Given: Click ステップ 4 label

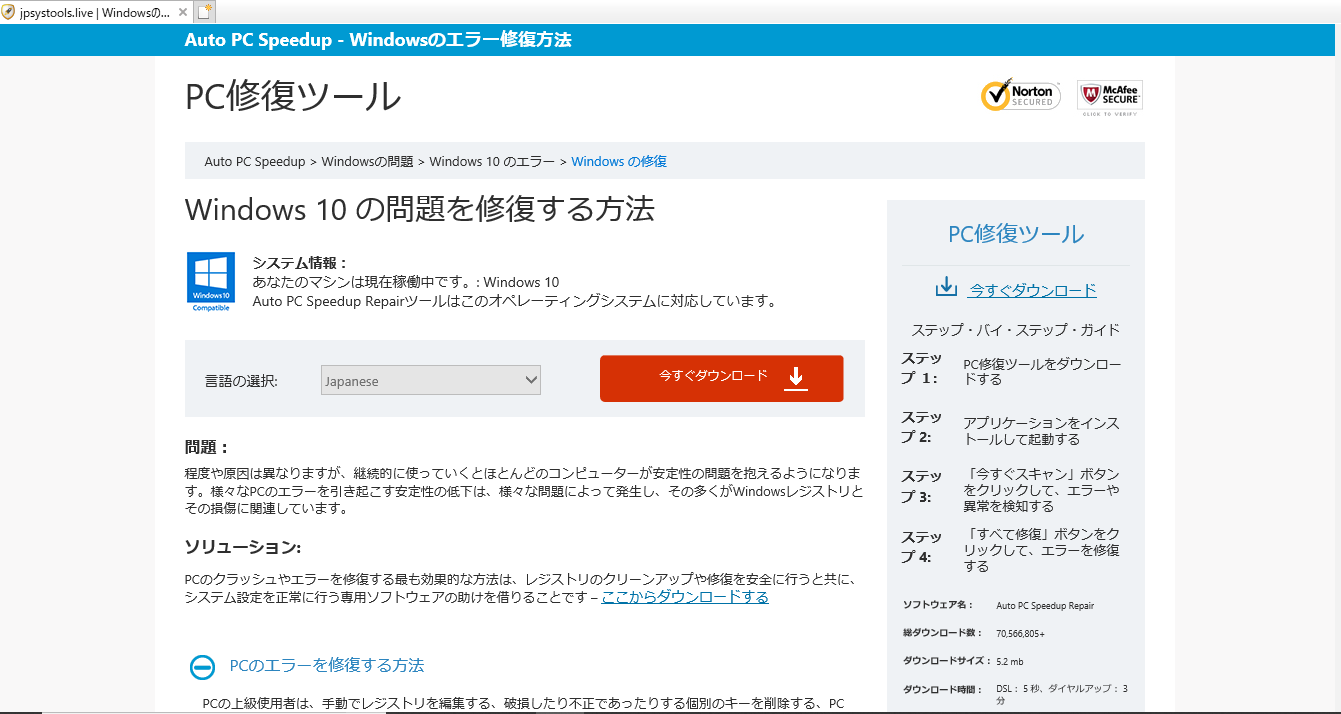Looking at the screenshot, I should tap(921, 545).
